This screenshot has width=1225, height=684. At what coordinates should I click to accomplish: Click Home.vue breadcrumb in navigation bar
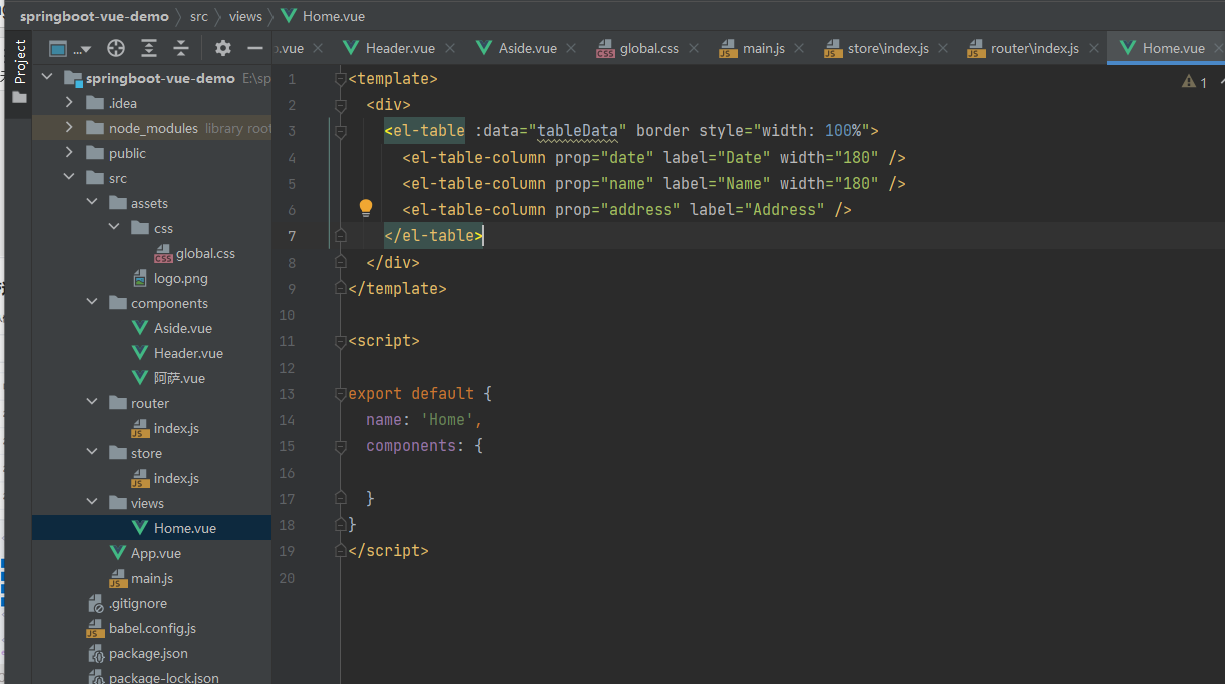pos(323,16)
